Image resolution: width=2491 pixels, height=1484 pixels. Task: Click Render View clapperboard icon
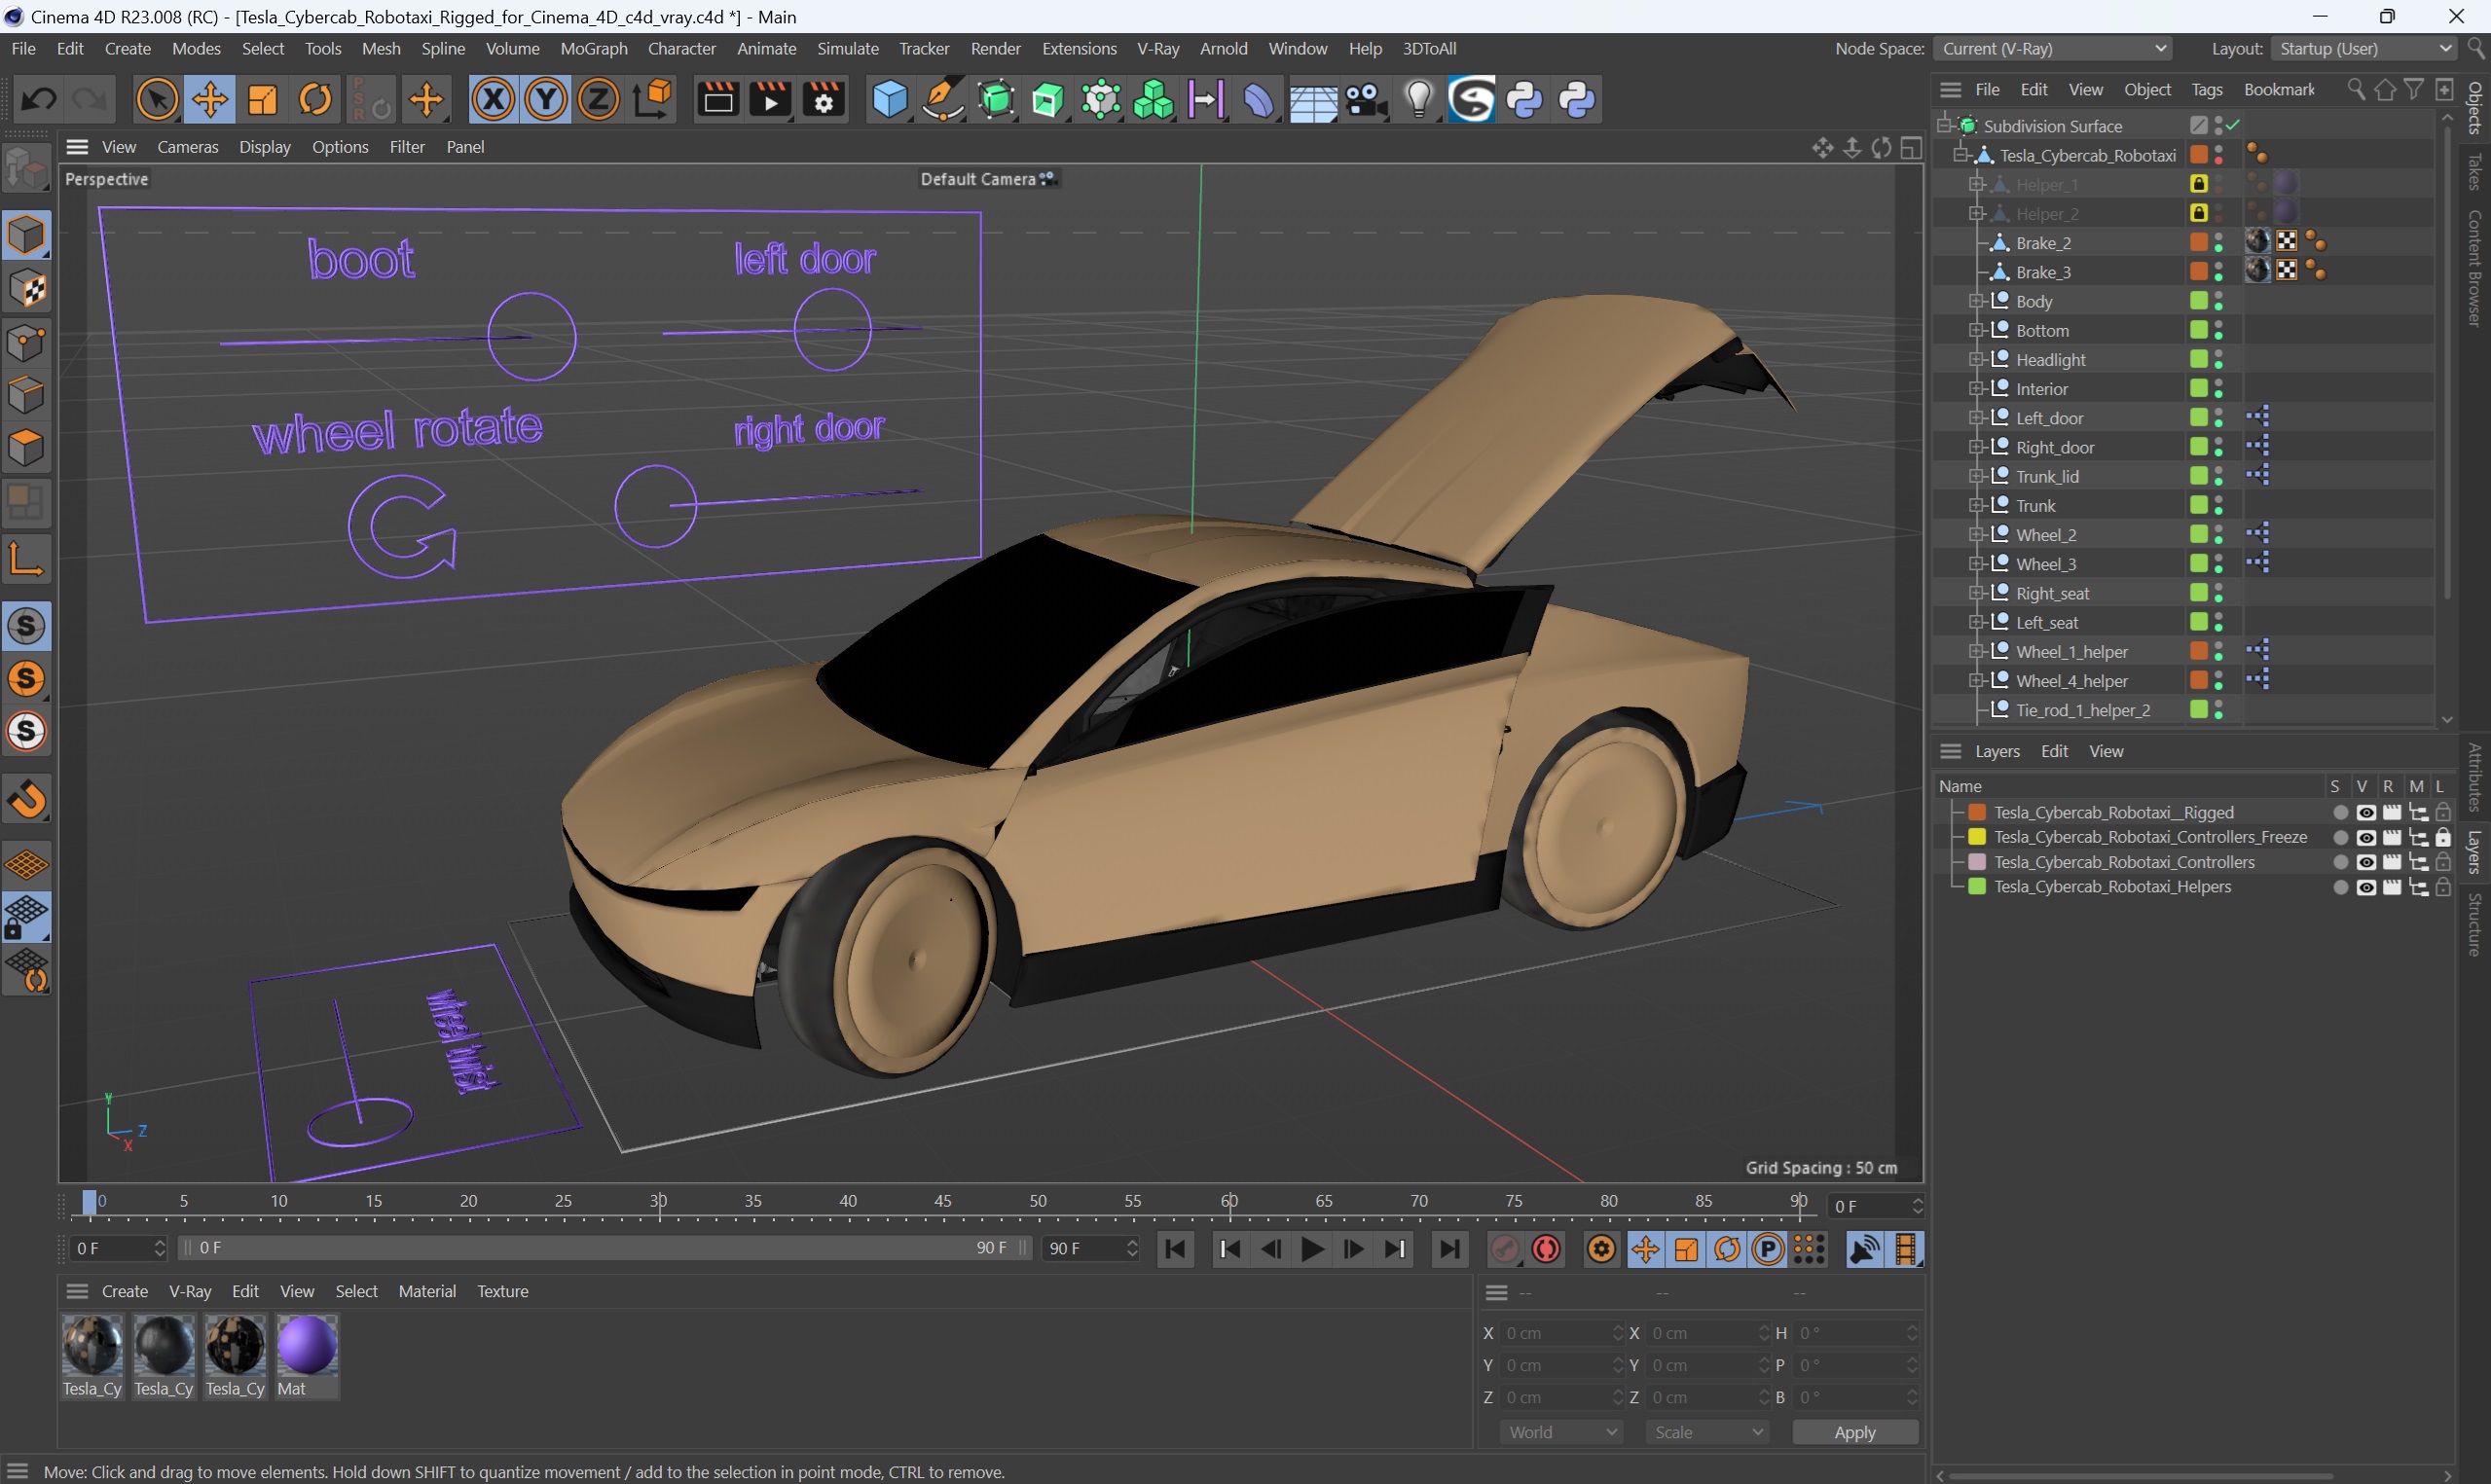(x=718, y=99)
